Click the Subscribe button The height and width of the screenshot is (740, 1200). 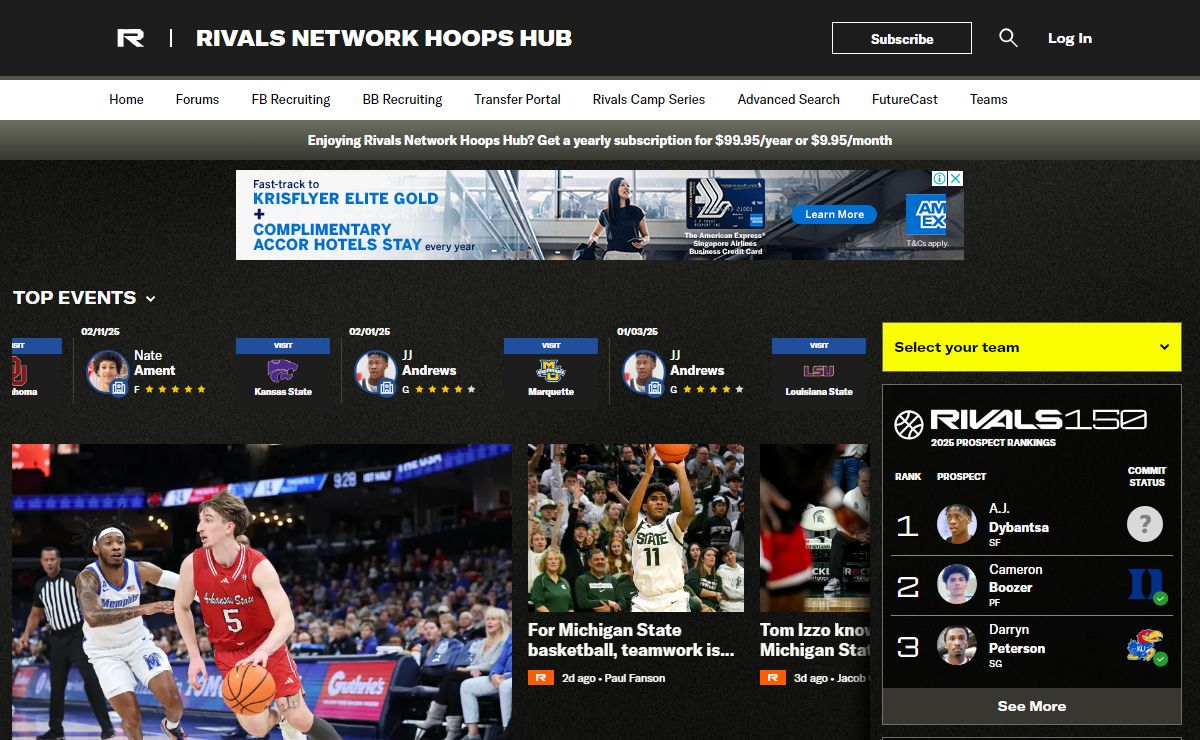tap(902, 38)
